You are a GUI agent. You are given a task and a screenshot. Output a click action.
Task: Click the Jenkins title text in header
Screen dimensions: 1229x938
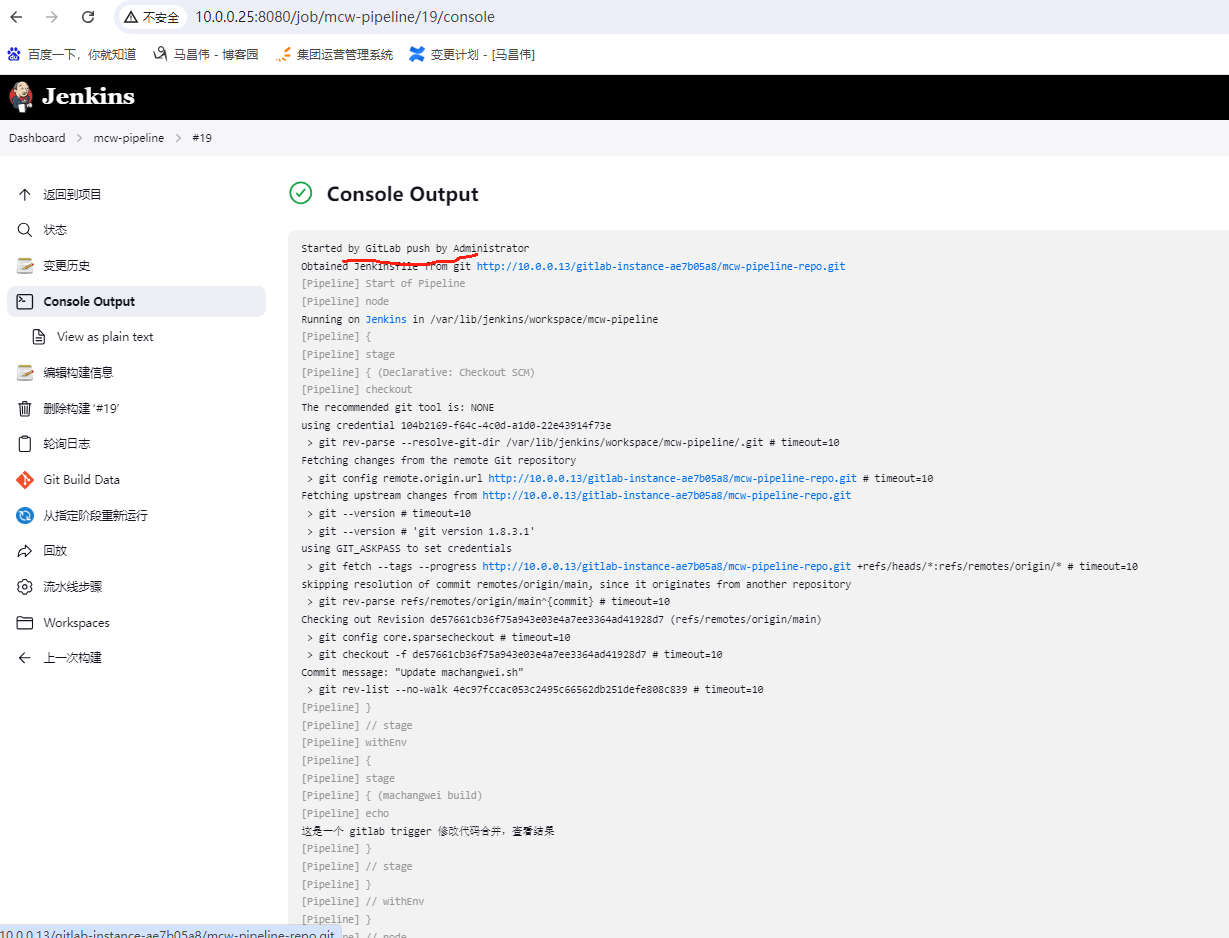(x=88, y=97)
